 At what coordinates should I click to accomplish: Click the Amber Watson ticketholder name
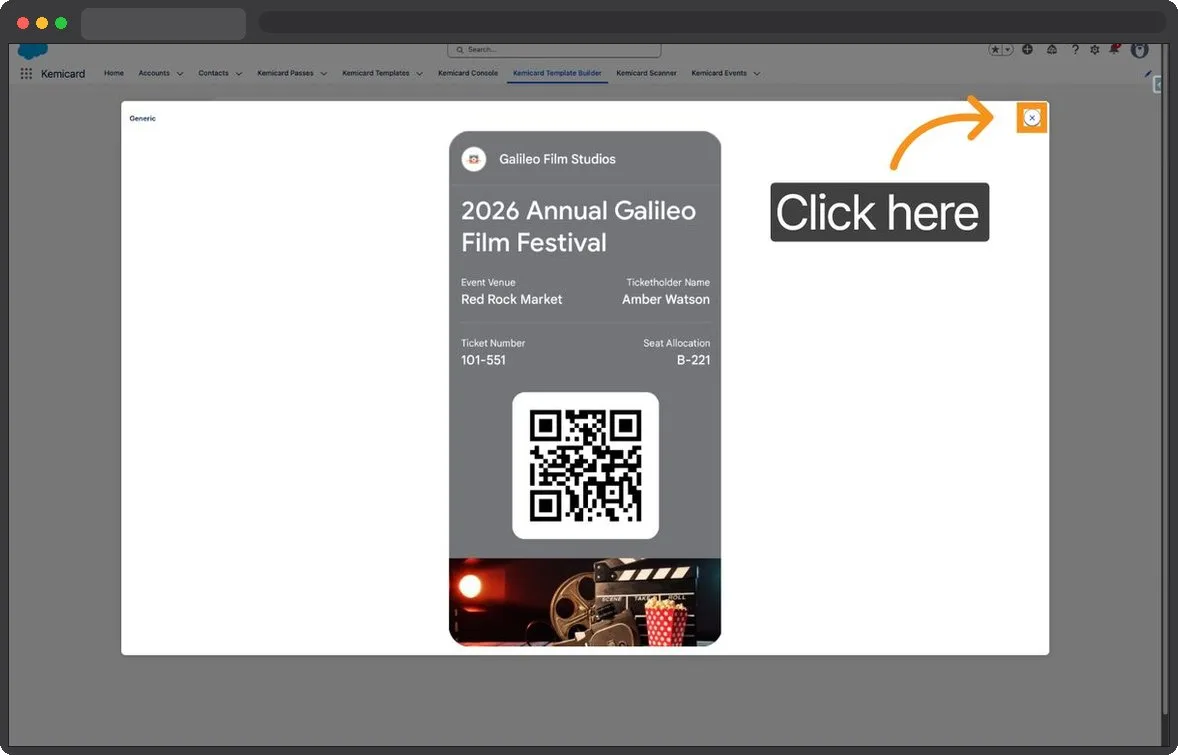(x=666, y=299)
